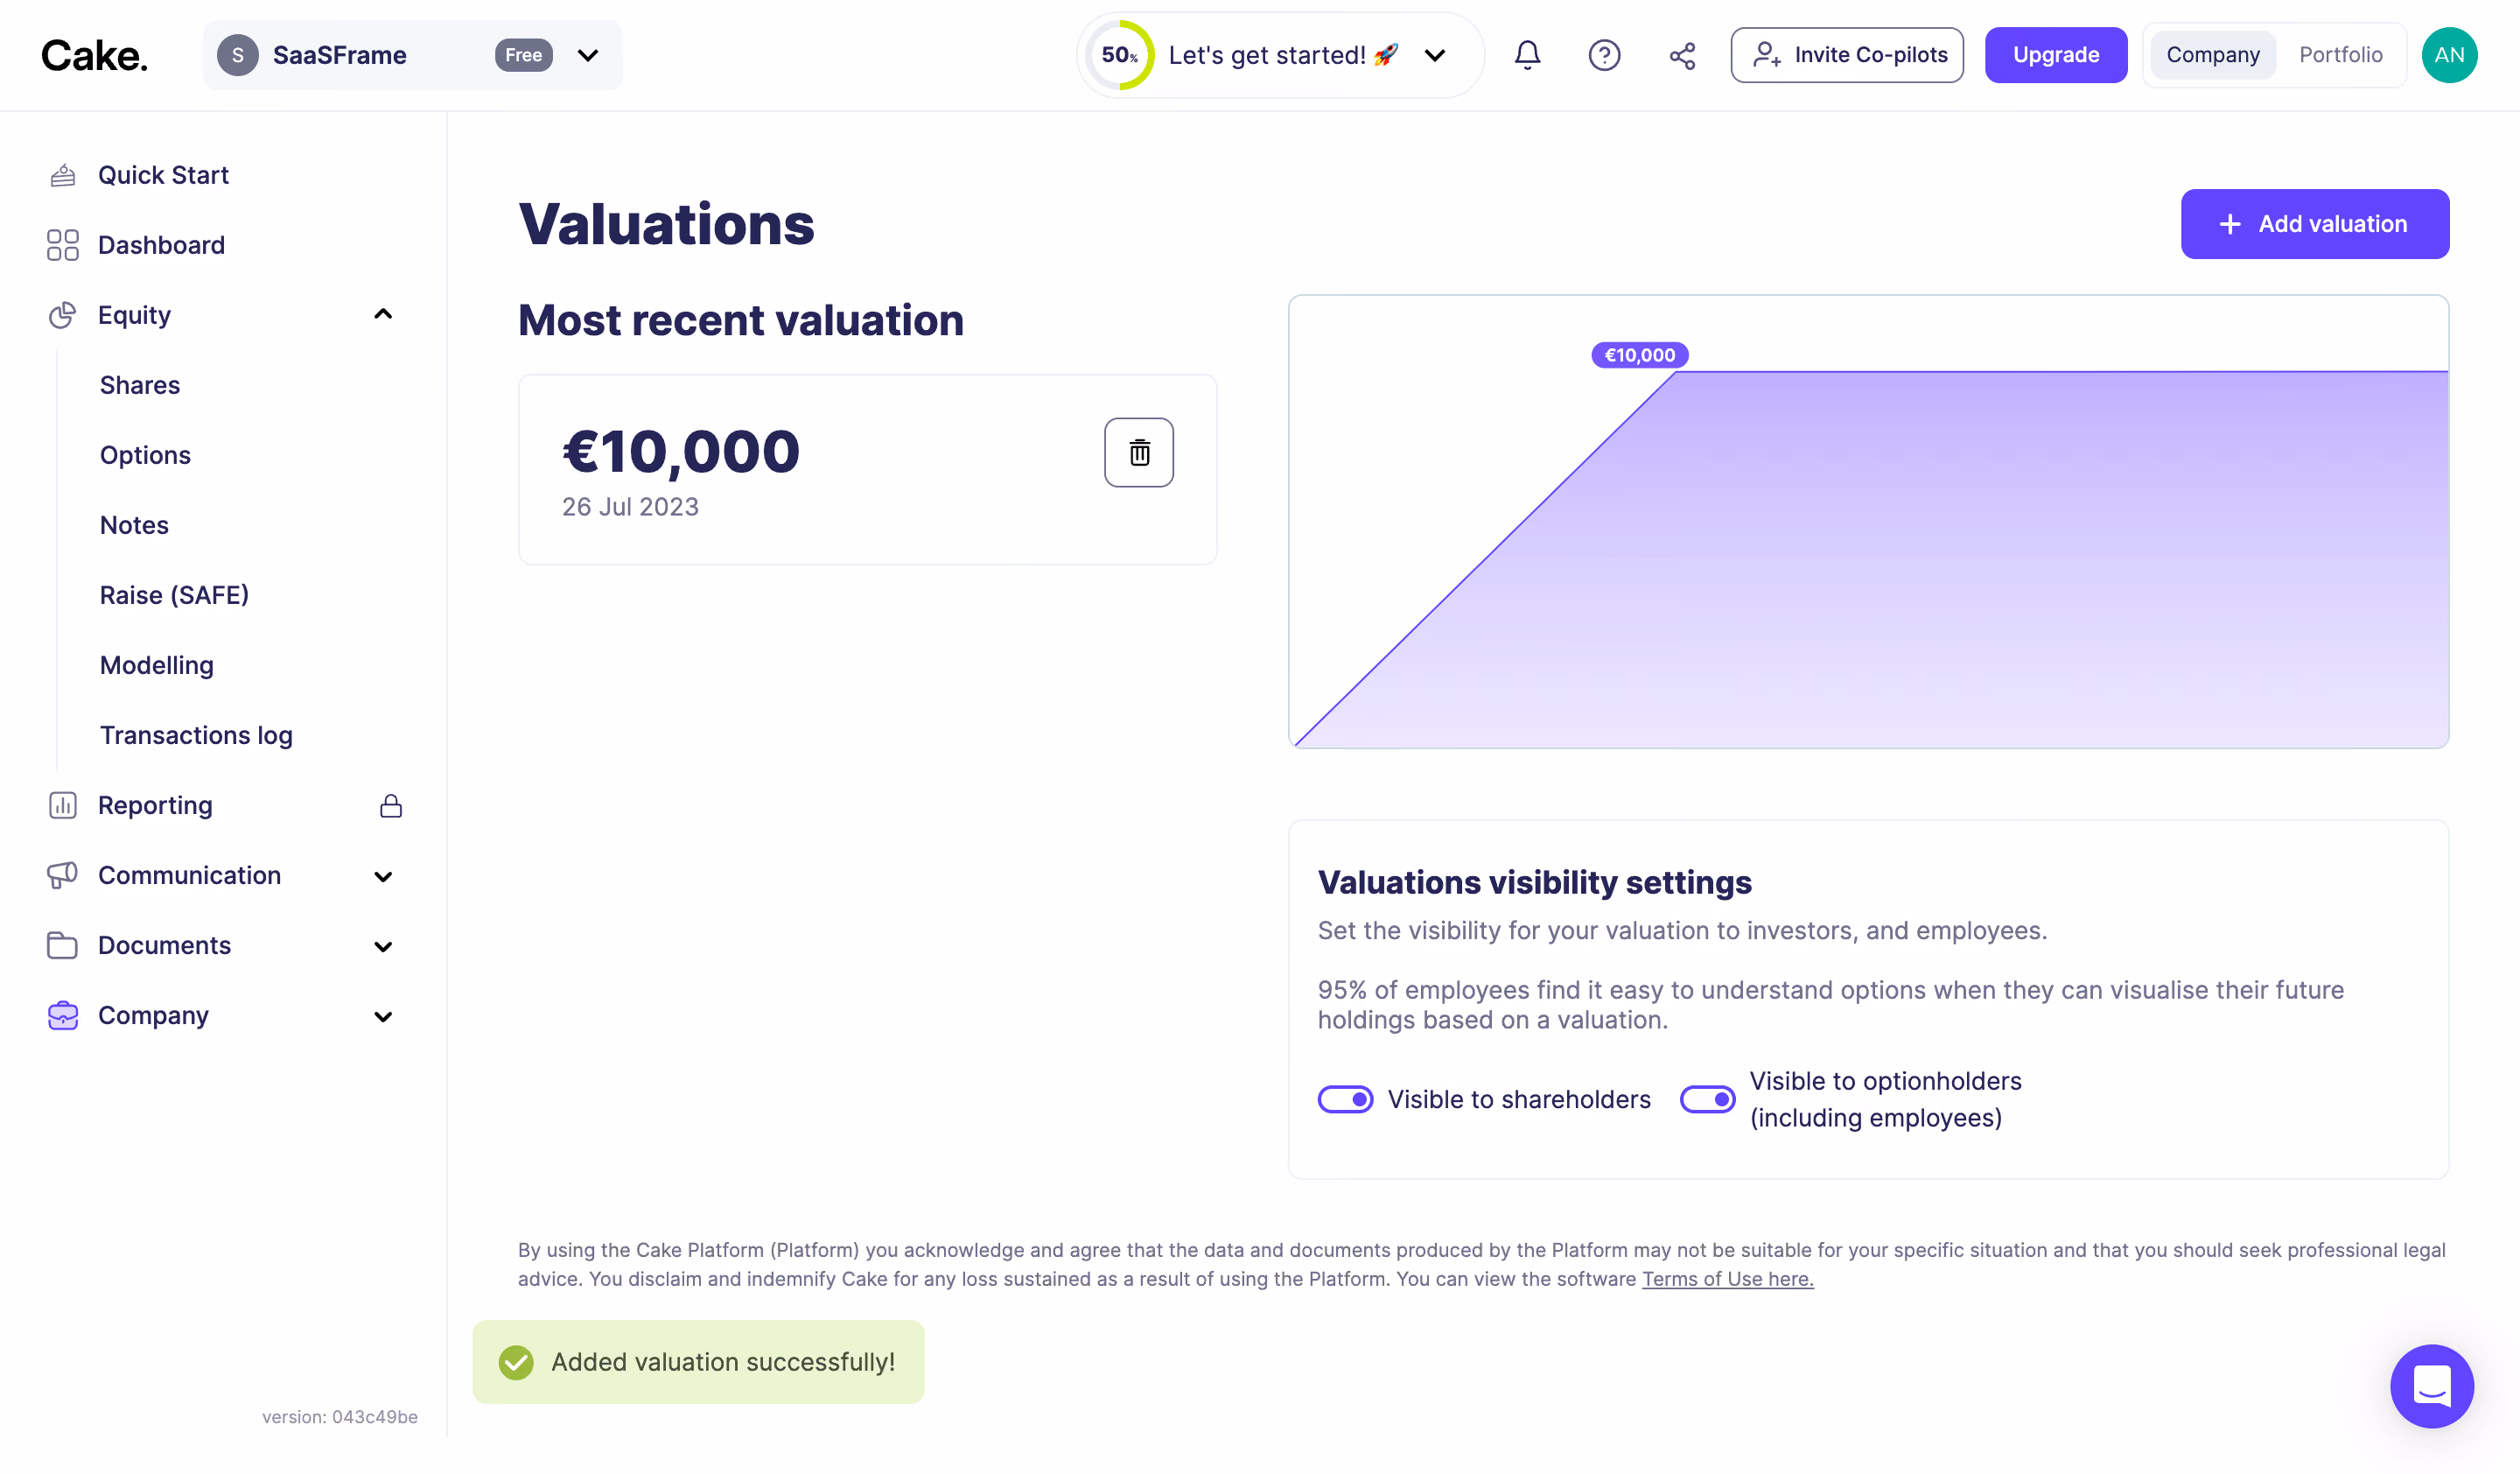
Task: Expand the Company section chevron
Action: click(383, 1017)
